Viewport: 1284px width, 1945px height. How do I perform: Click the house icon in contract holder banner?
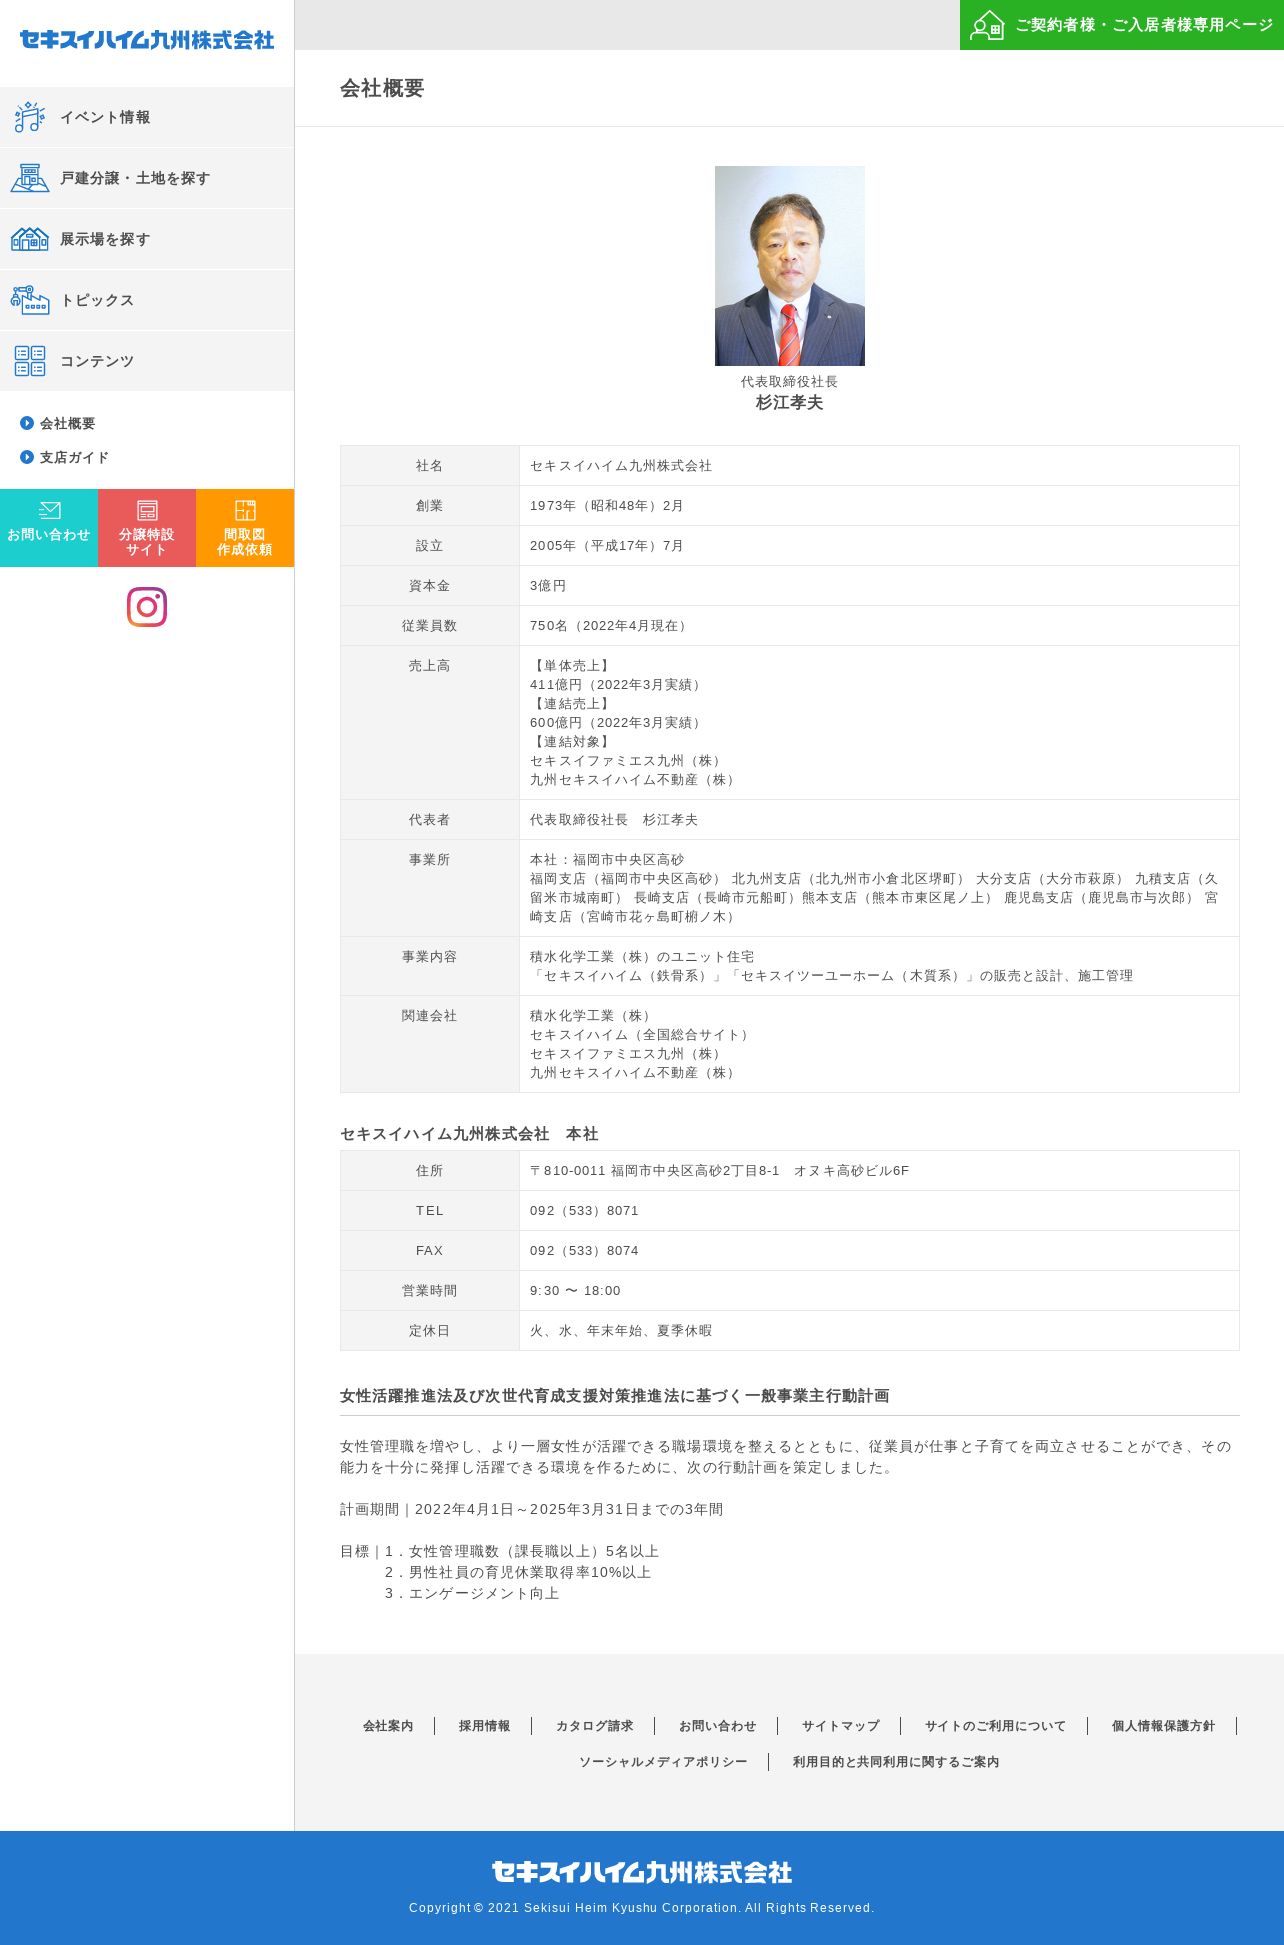tap(987, 25)
